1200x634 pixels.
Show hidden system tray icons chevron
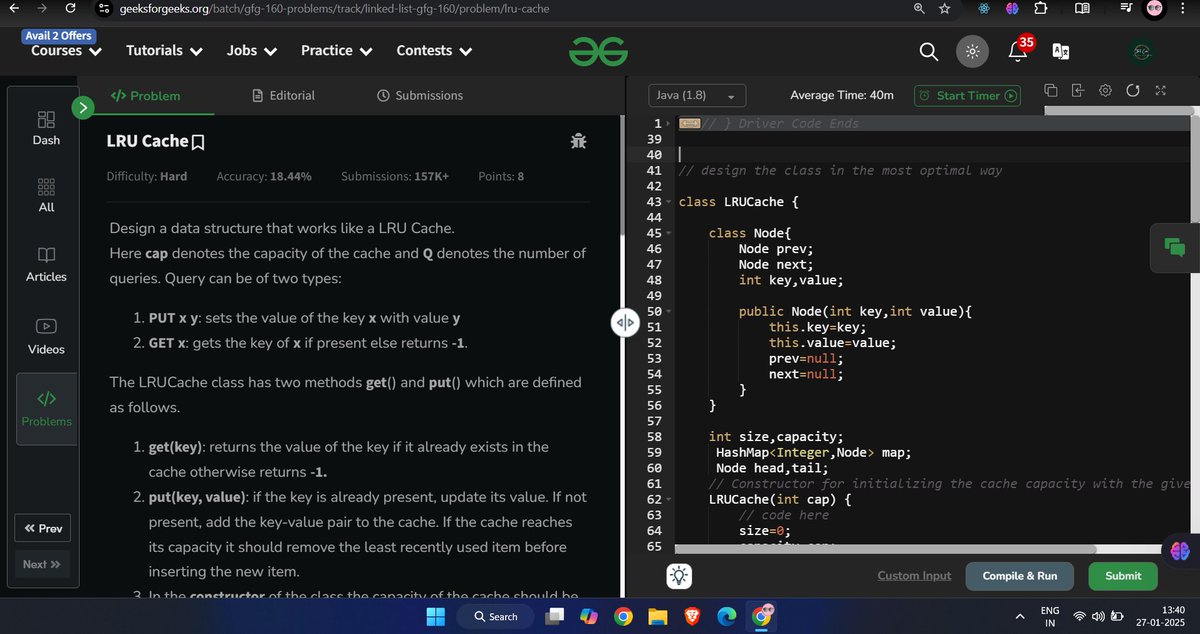1019,616
